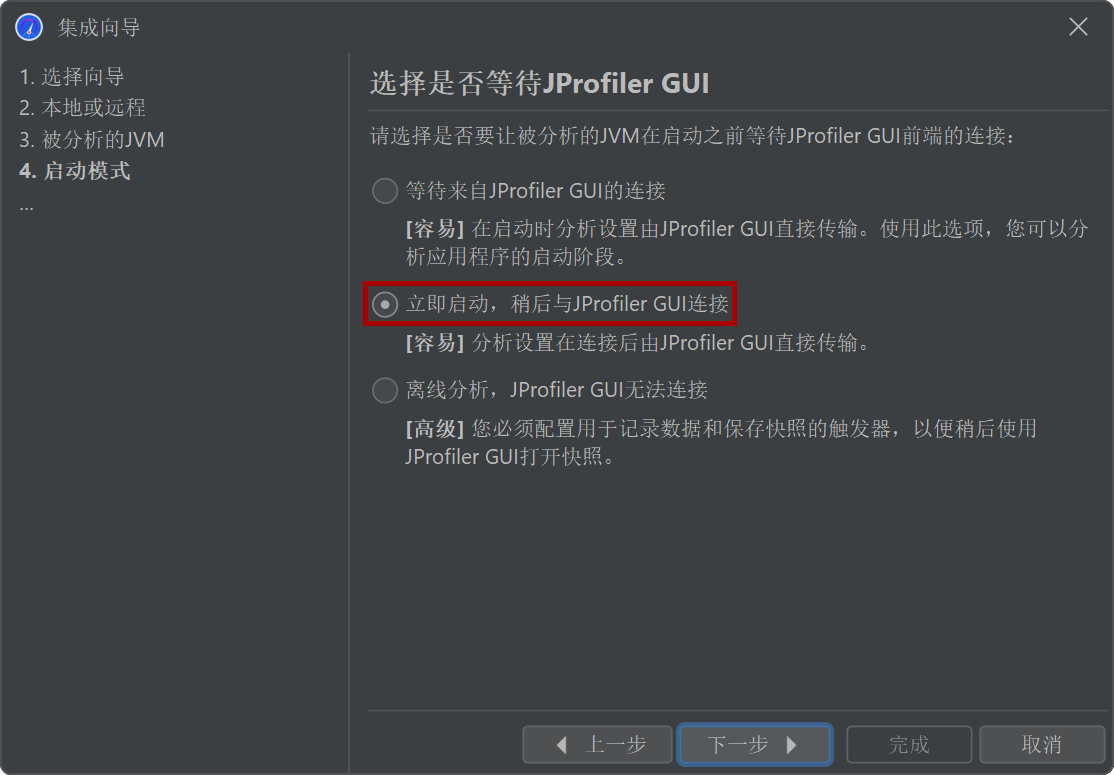Image resolution: width=1114 pixels, height=775 pixels.
Task: Click the 上一步 back button
Action: (597, 744)
